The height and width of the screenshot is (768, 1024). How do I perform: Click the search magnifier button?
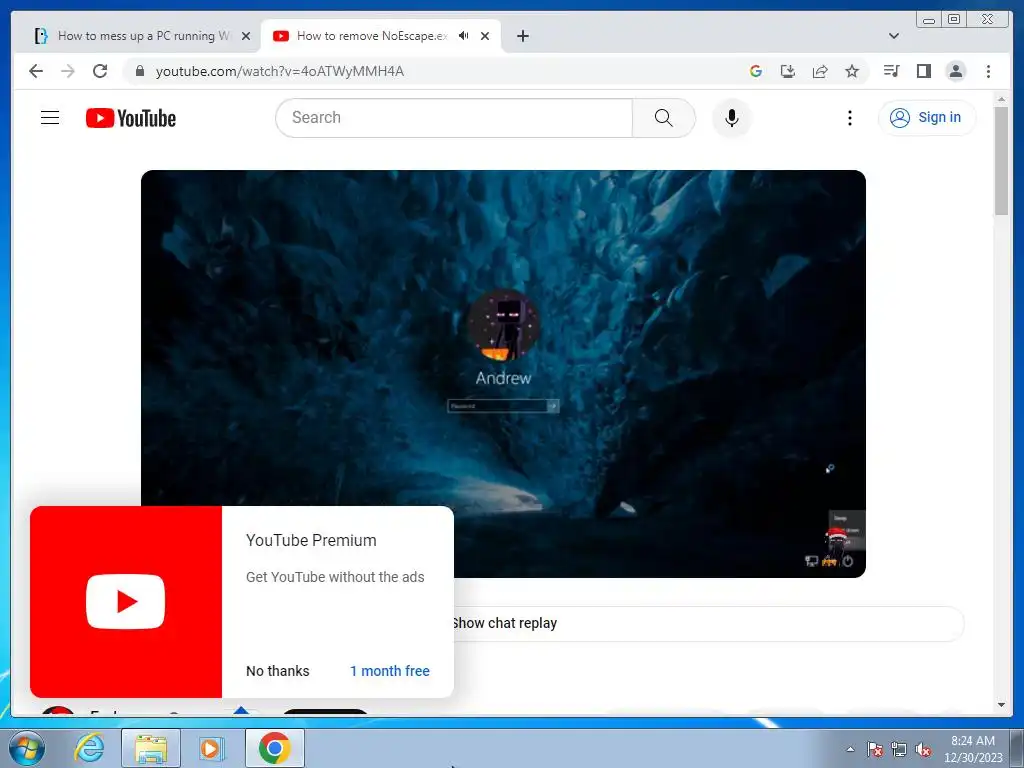664,118
